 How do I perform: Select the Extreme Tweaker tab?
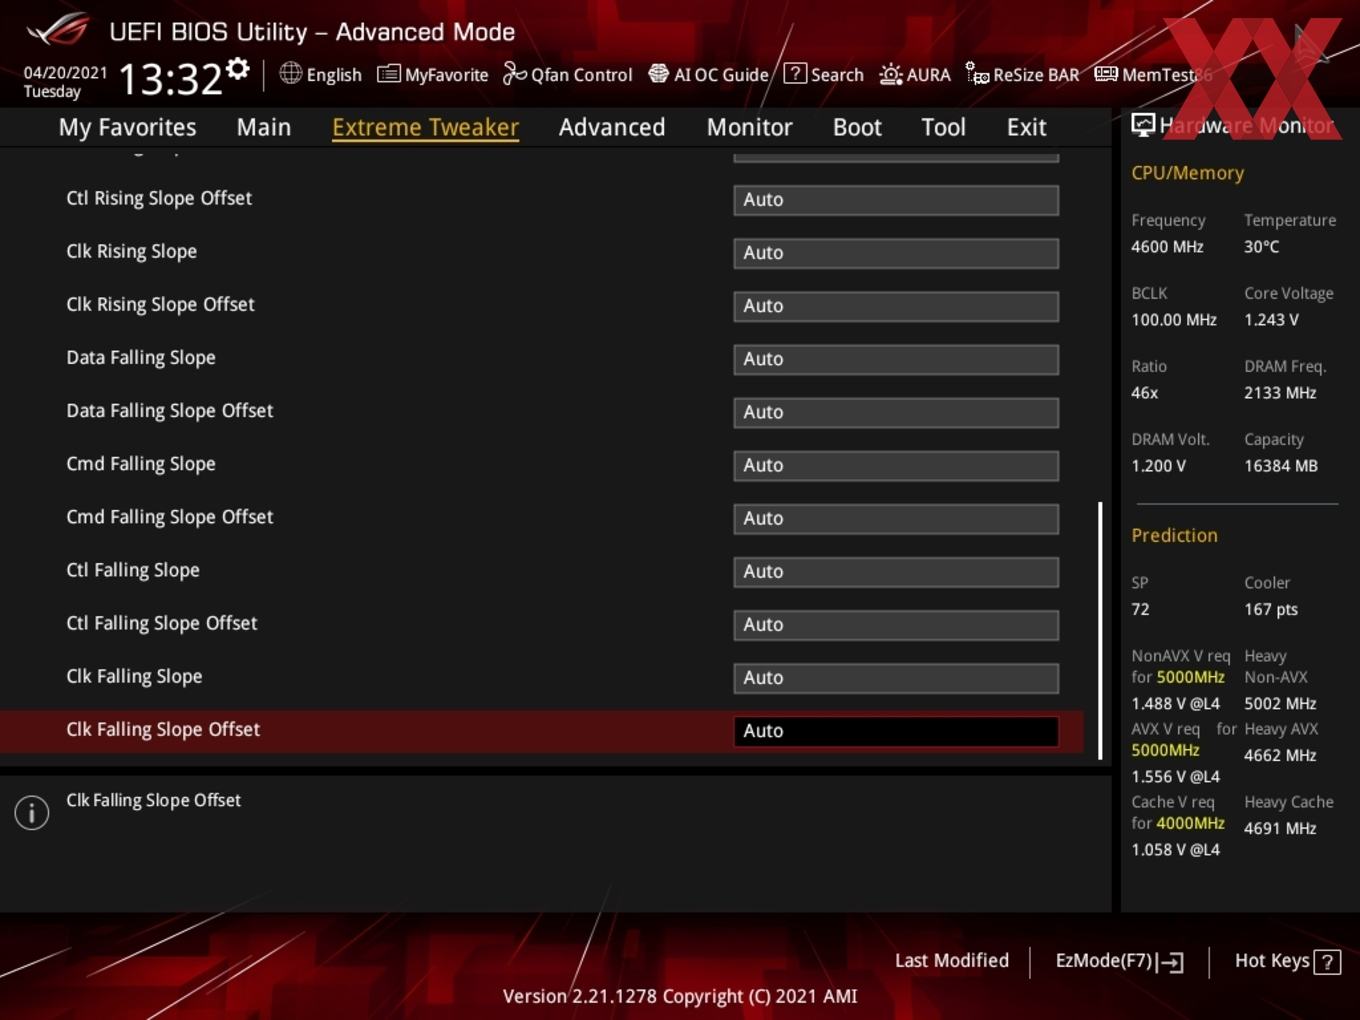(x=425, y=127)
